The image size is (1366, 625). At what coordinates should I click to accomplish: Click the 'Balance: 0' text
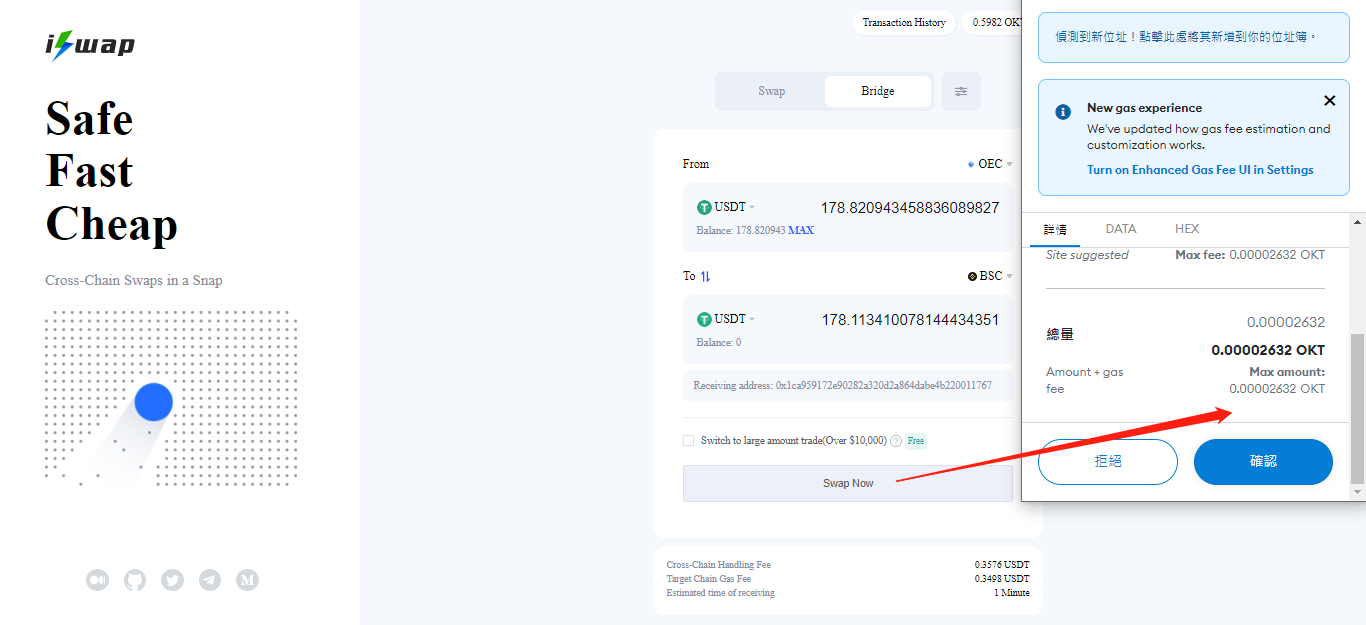tap(719, 342)
